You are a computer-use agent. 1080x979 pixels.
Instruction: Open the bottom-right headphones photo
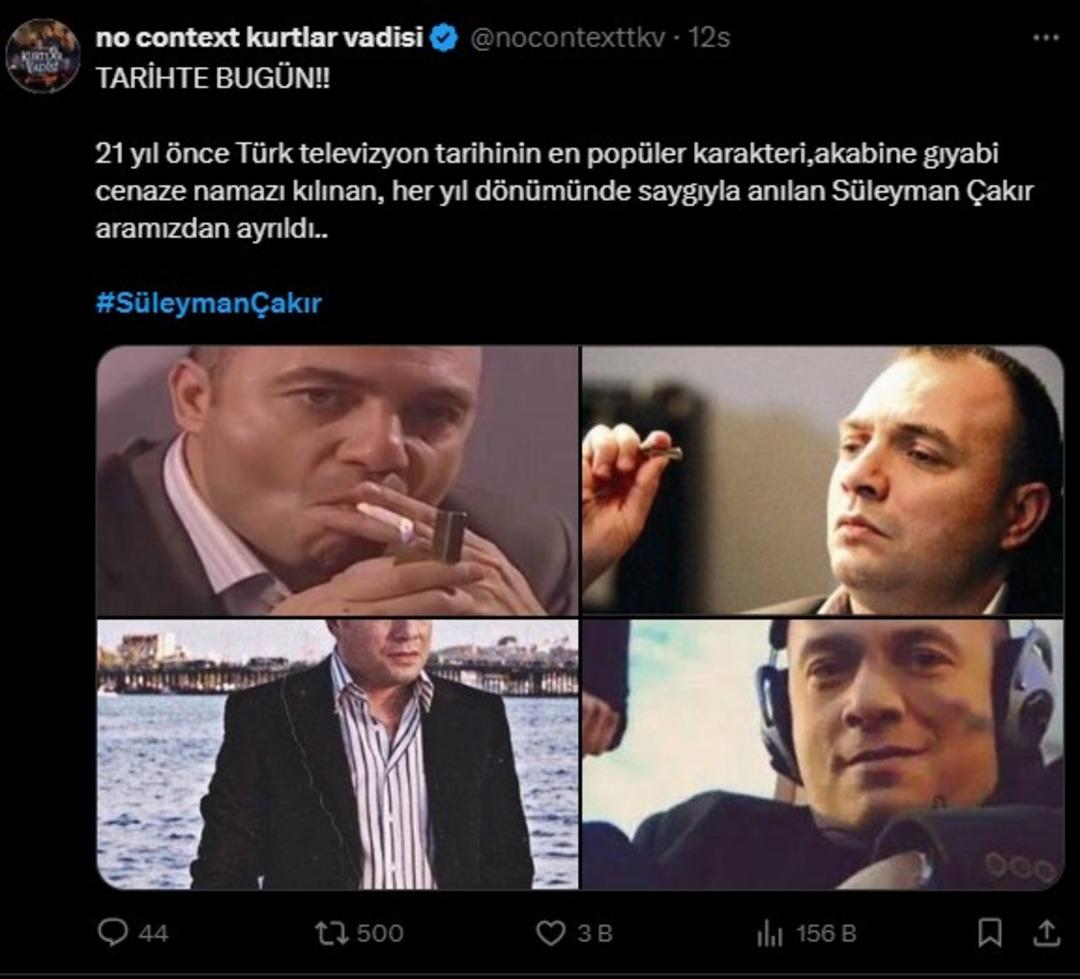[x=820, y=755]
